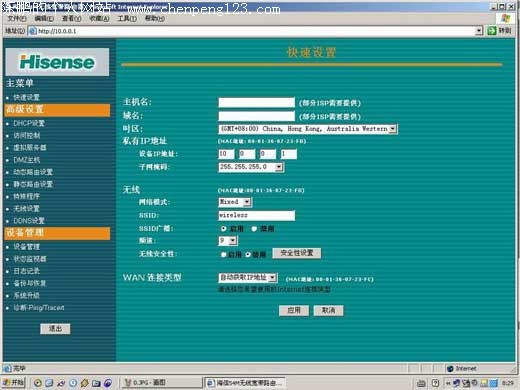Click the last device IP octet field (1)
Screen dimensions: 520x390
pyautogui.click(x=288, y=154)
